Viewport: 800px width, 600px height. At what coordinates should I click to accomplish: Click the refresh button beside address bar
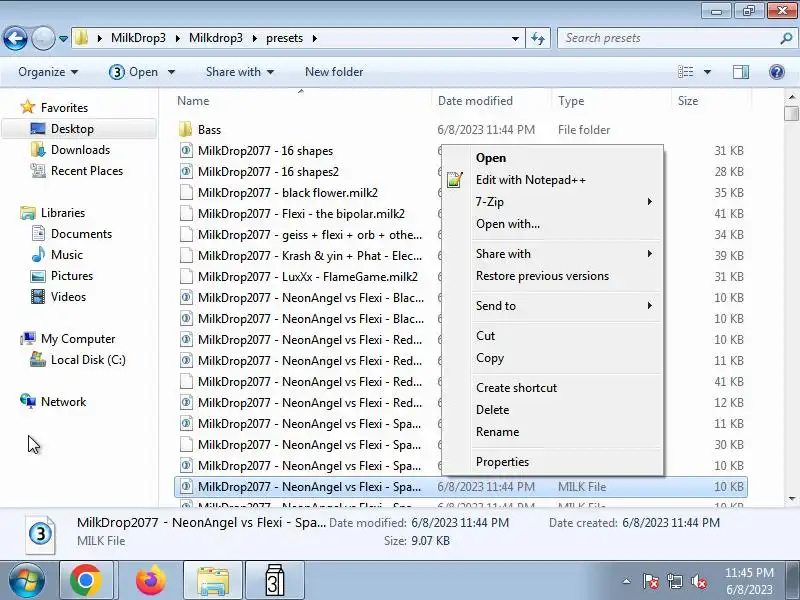point(538,38)
